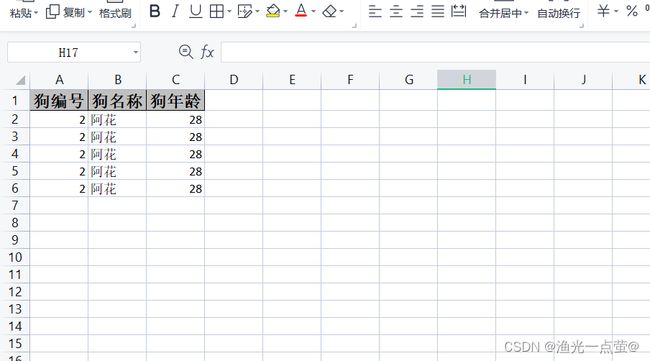This screenshot has height=361, width=650.
Task: Click into the formula bar input
Action: tap(435, 52)
